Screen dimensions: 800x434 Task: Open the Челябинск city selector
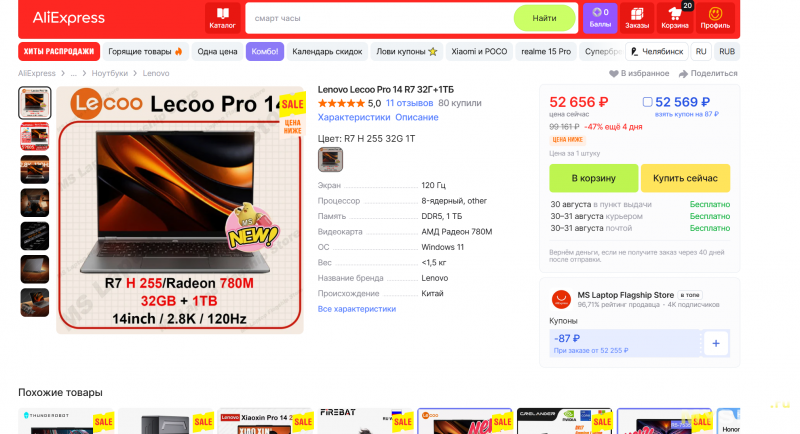click(657, 52)
